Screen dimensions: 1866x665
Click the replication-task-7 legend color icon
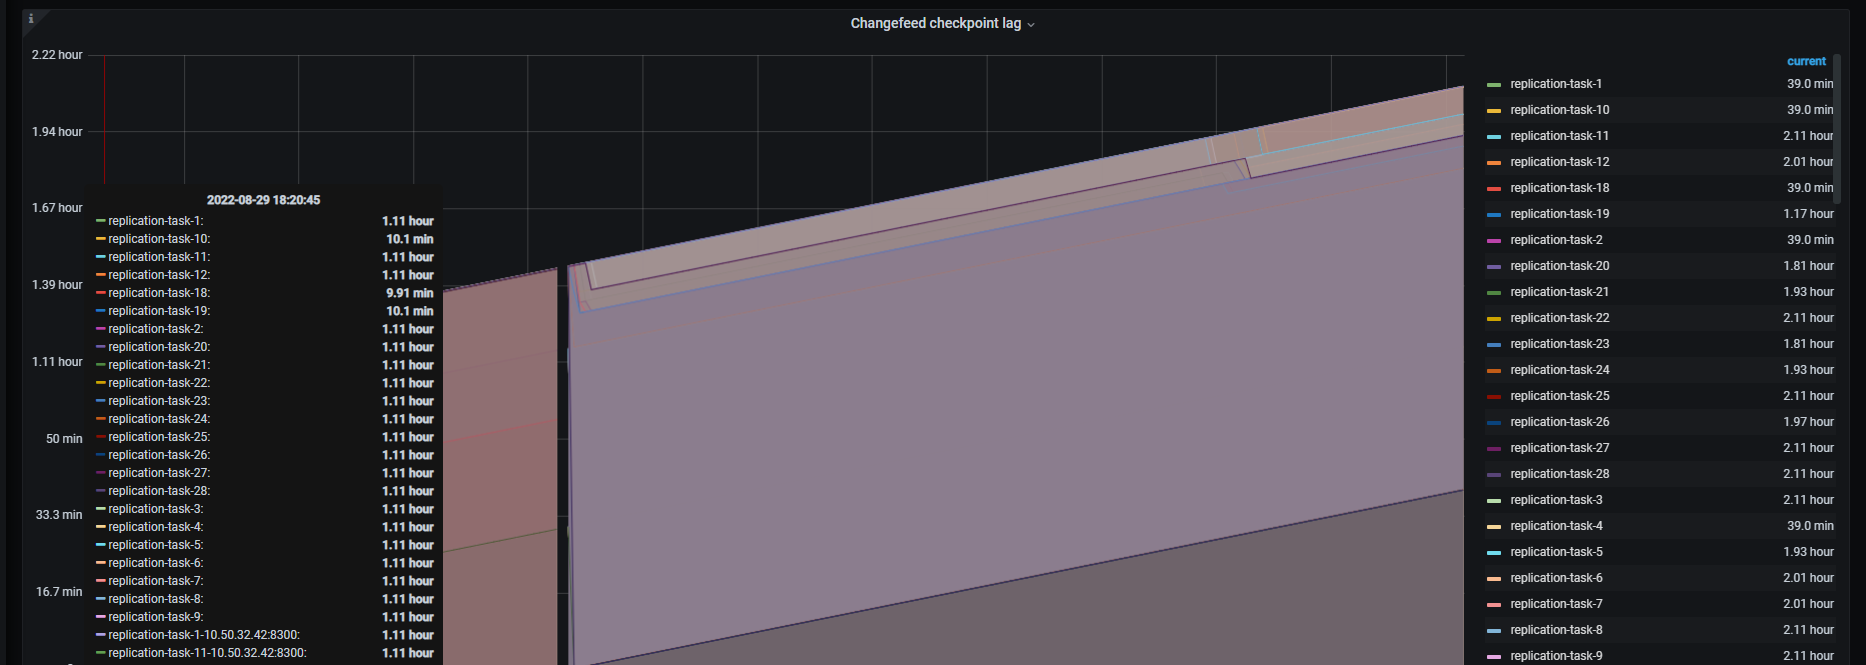(1494, 605)
